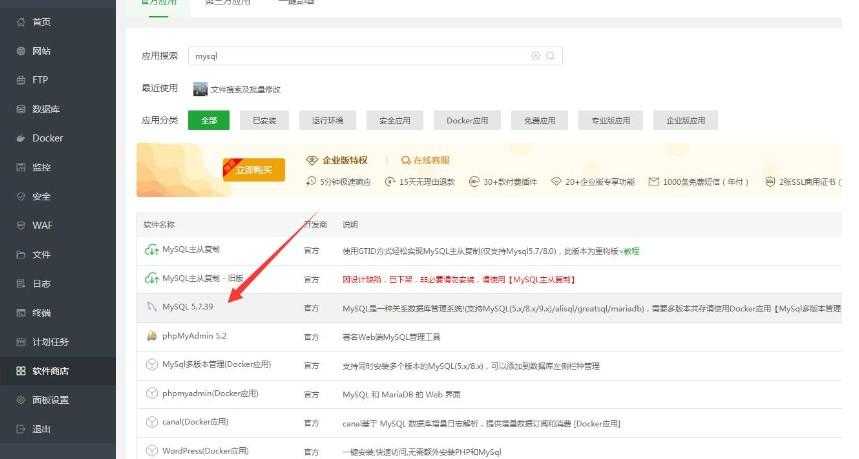Open Docker in the left sidebar

(x=46, y=138)
